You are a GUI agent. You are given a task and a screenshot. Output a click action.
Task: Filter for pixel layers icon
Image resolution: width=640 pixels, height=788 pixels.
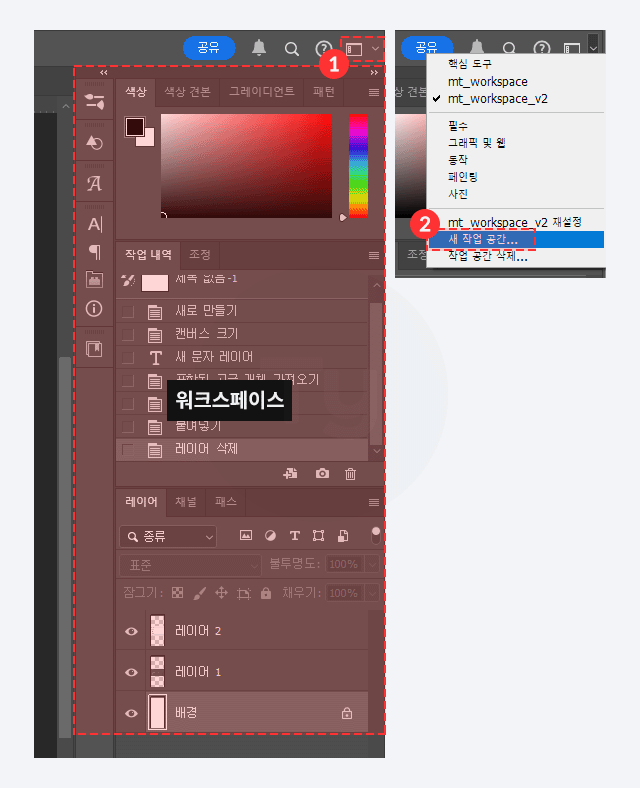click(x=246, y=536)
